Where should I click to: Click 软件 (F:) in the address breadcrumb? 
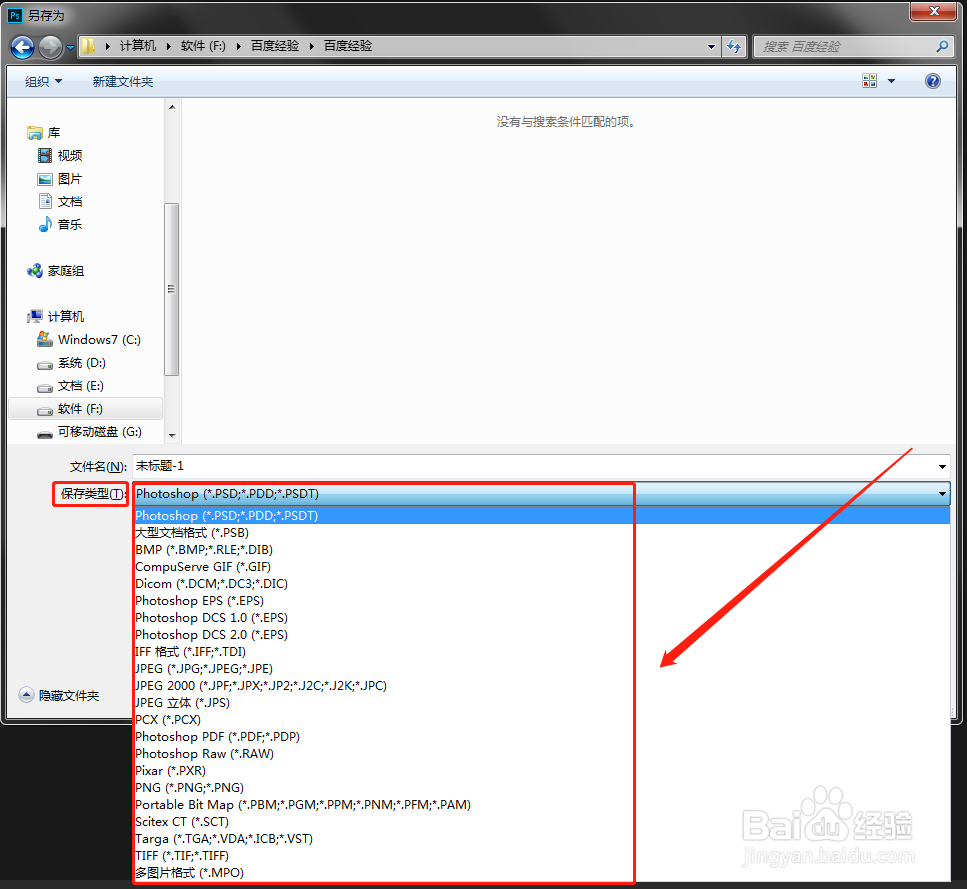point(203,46)
